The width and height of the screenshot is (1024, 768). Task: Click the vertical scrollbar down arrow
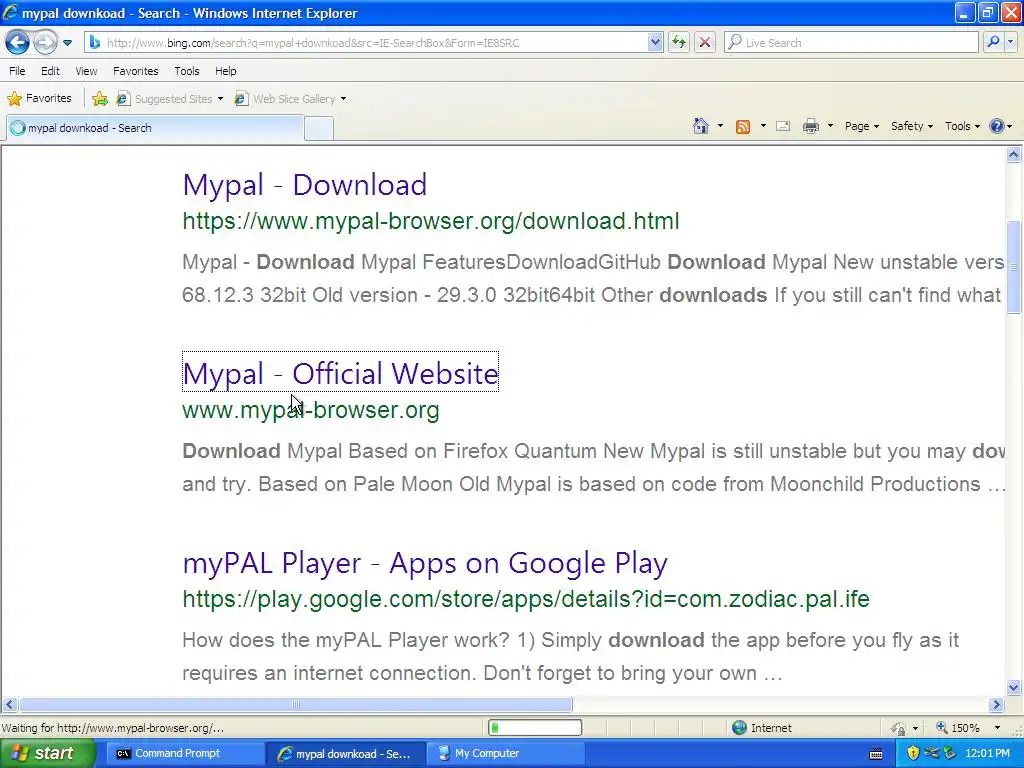tap(1014, 687)
